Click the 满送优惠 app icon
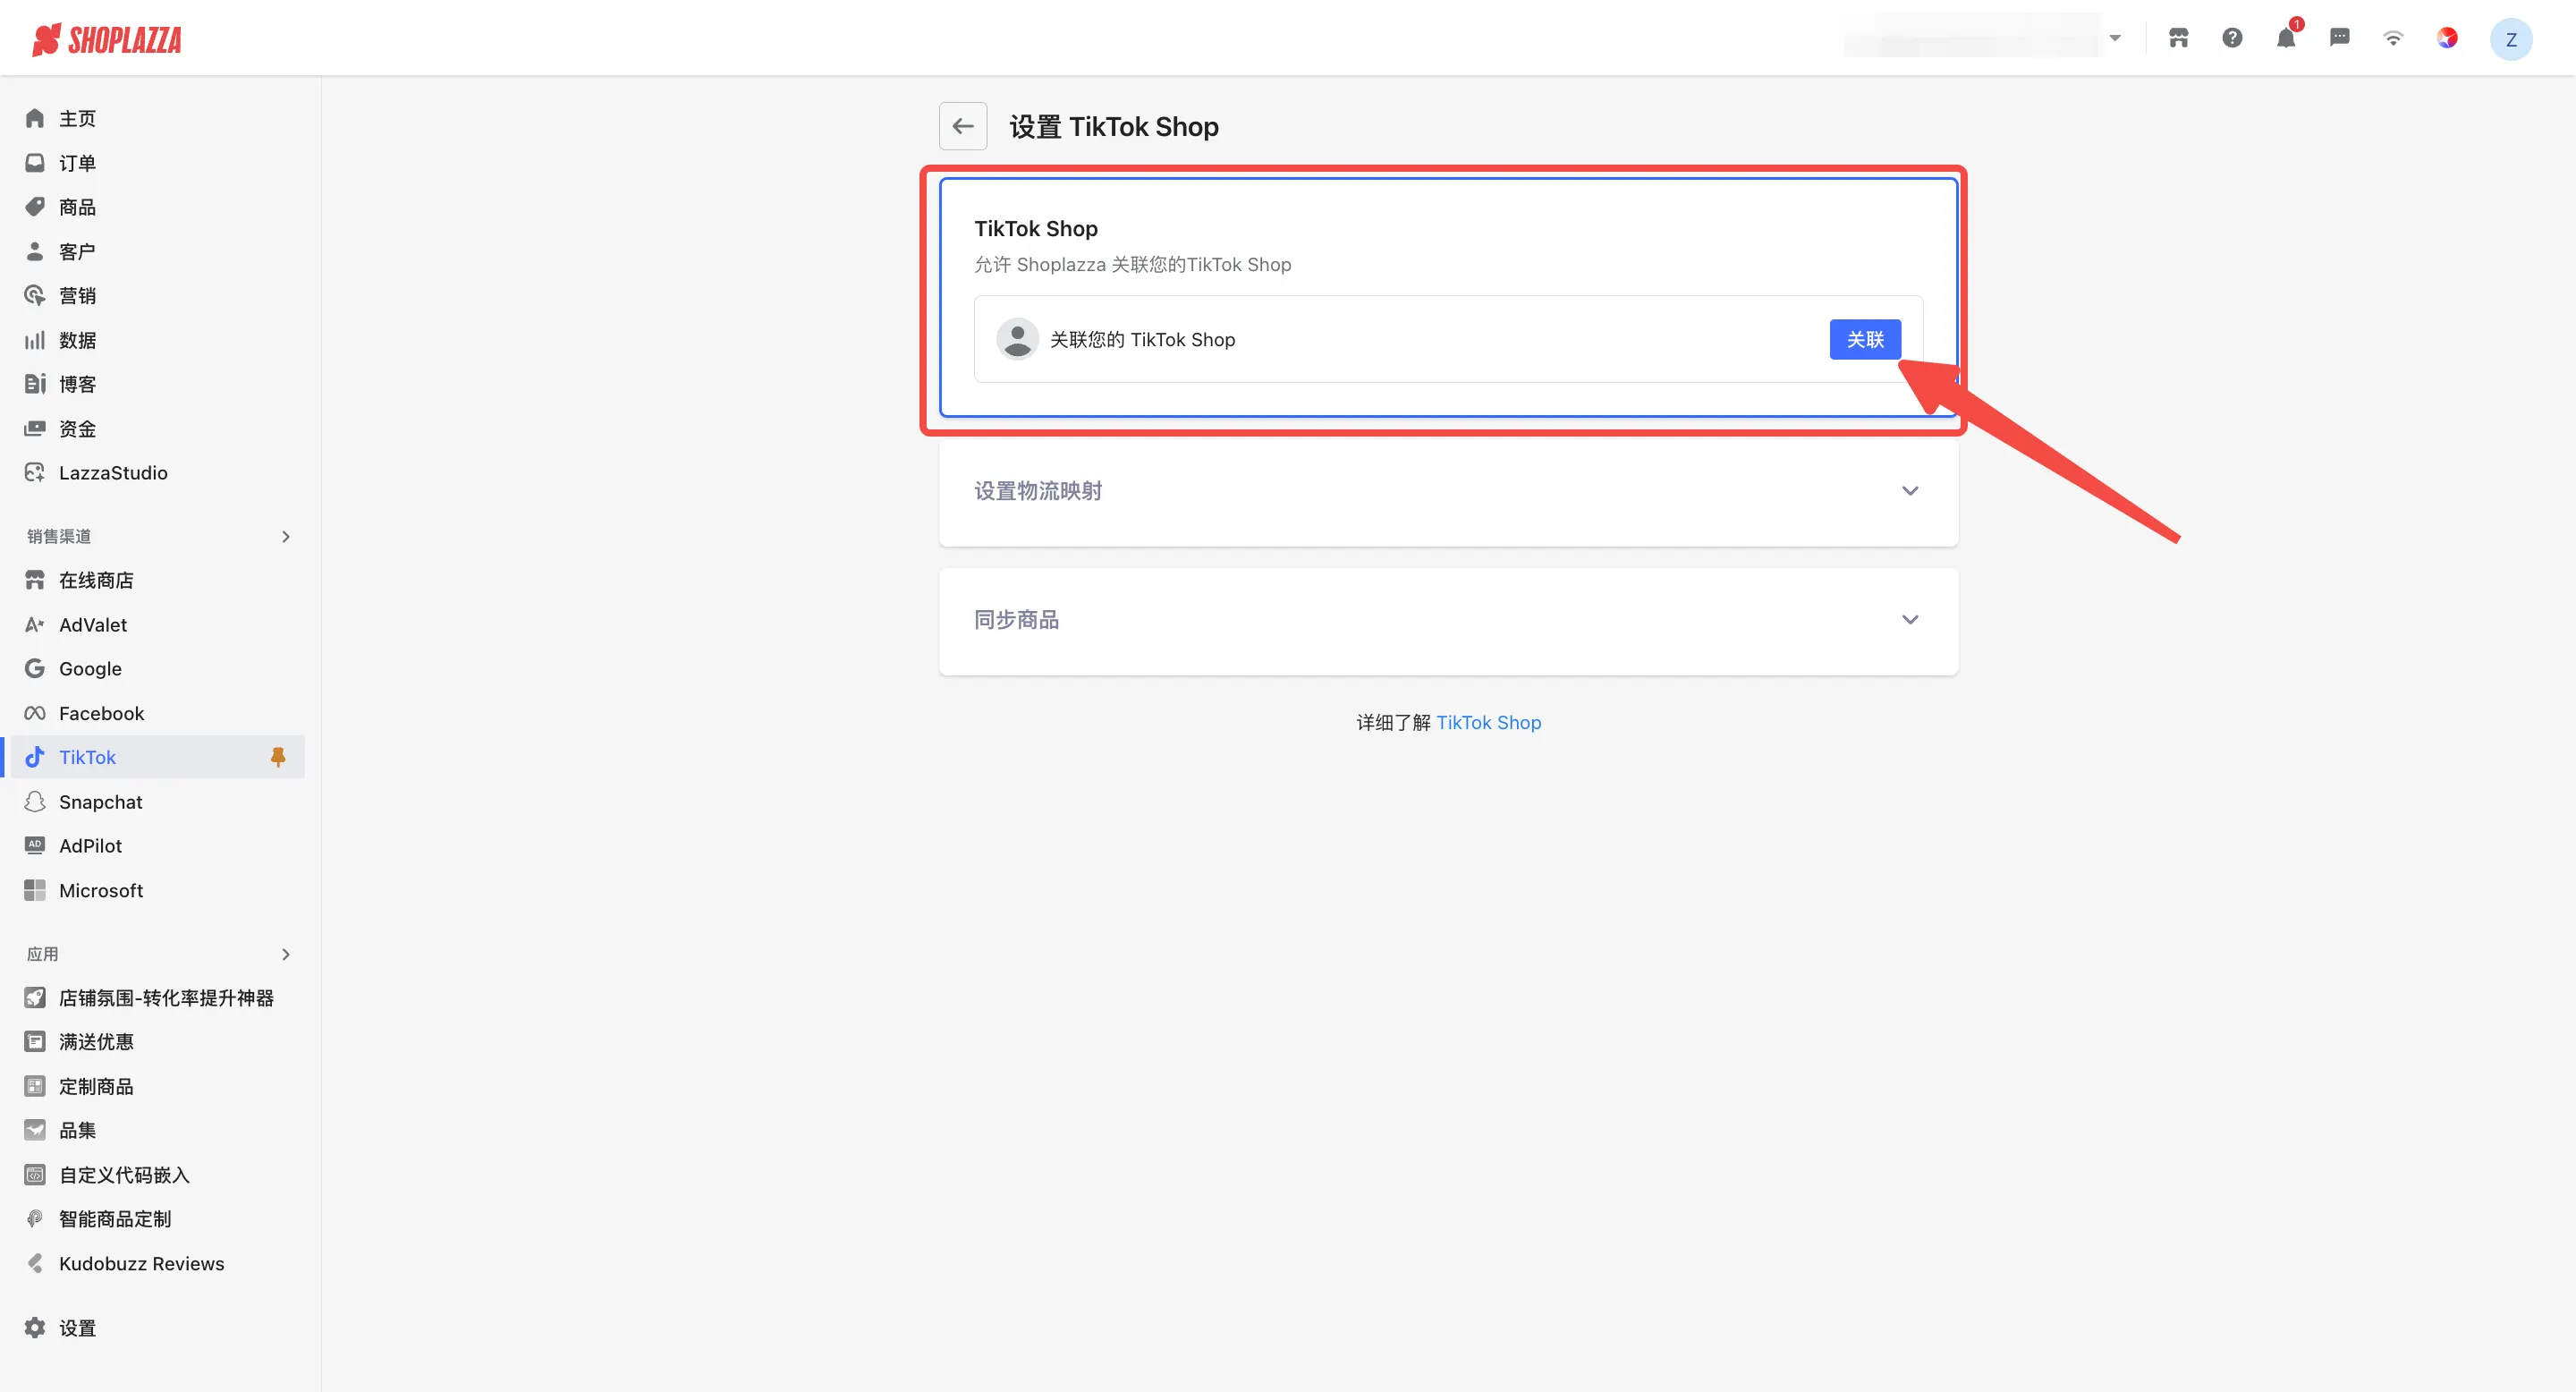2576x1392 pixels. (x=35, y=1042)
